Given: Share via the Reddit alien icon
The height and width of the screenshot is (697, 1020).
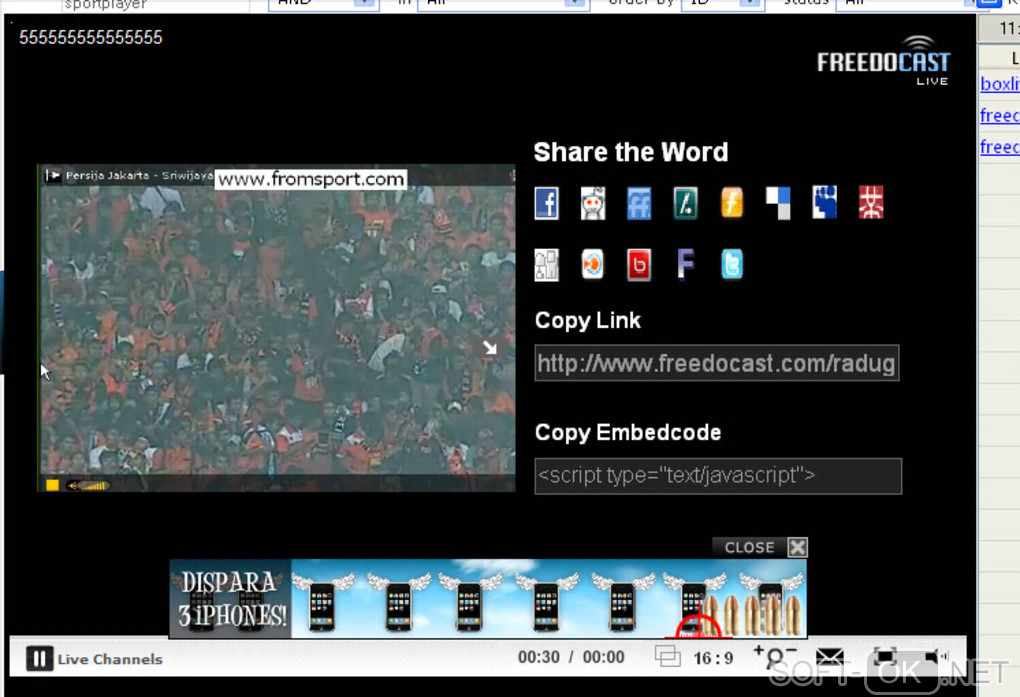Looking at the screenshot, I should pyautogui.click(x=593, y=203).
